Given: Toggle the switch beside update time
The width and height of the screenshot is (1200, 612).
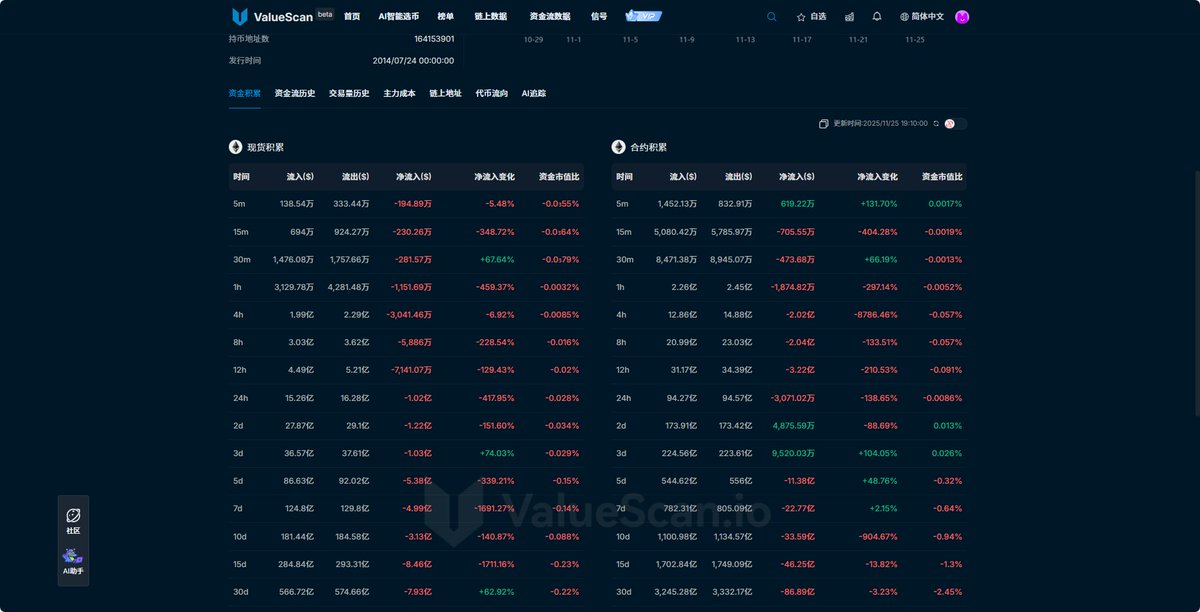Looking at the screenshot, I should click(956, 124).
